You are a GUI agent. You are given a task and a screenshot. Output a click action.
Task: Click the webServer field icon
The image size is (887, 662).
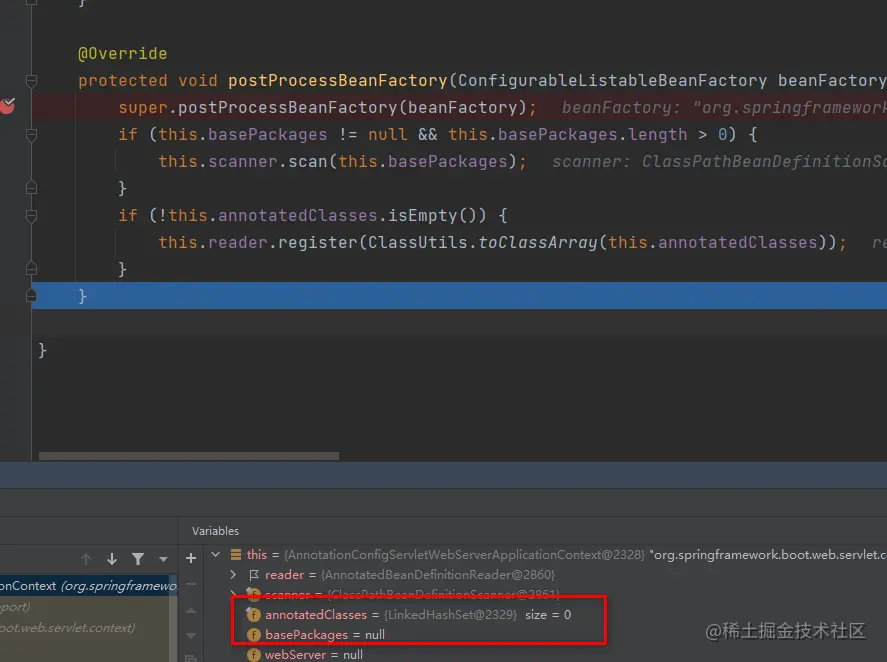tap(254, 655)
